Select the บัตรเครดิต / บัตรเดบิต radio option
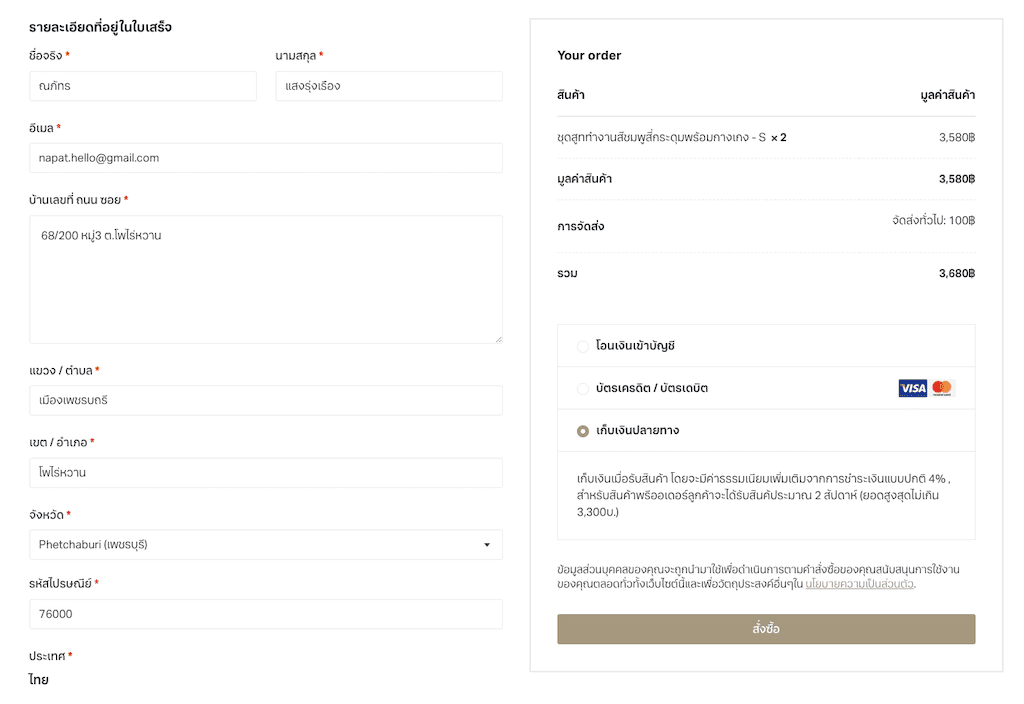The width and height of the screenshot is (1024, 704). click(583, 389)
